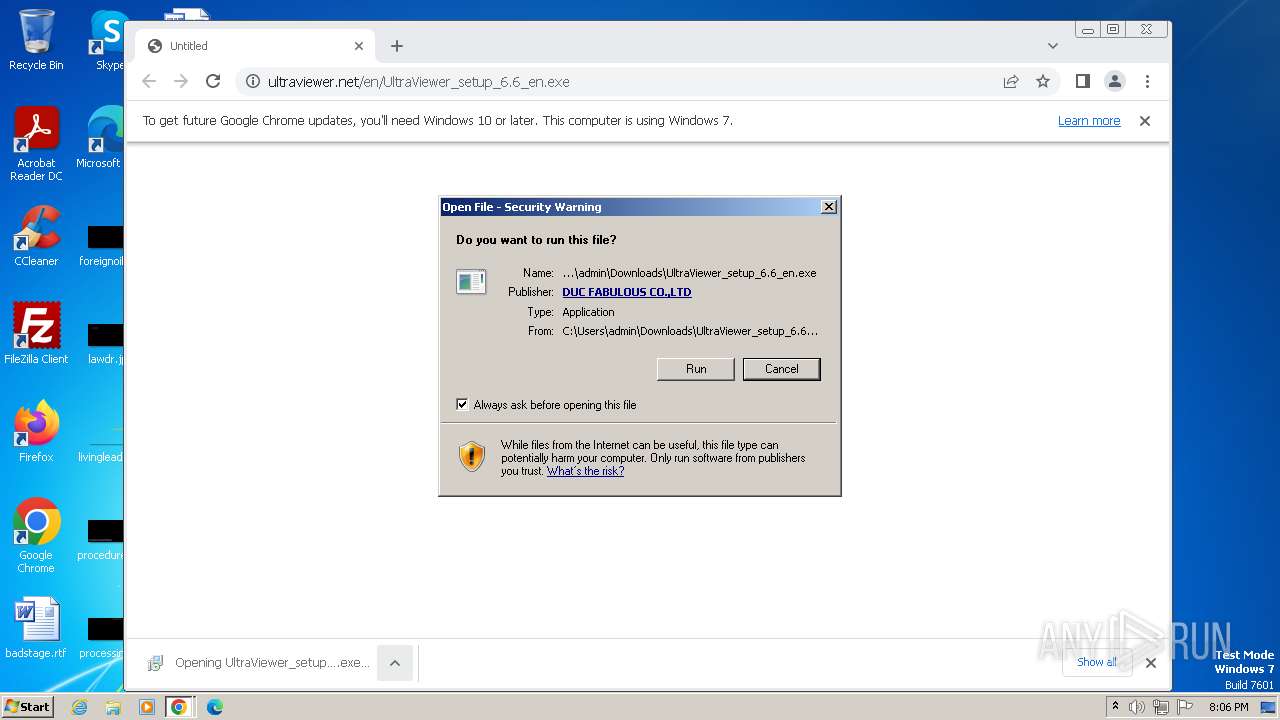Open Acrobat Reader DC desktop icon

point(36,144)
